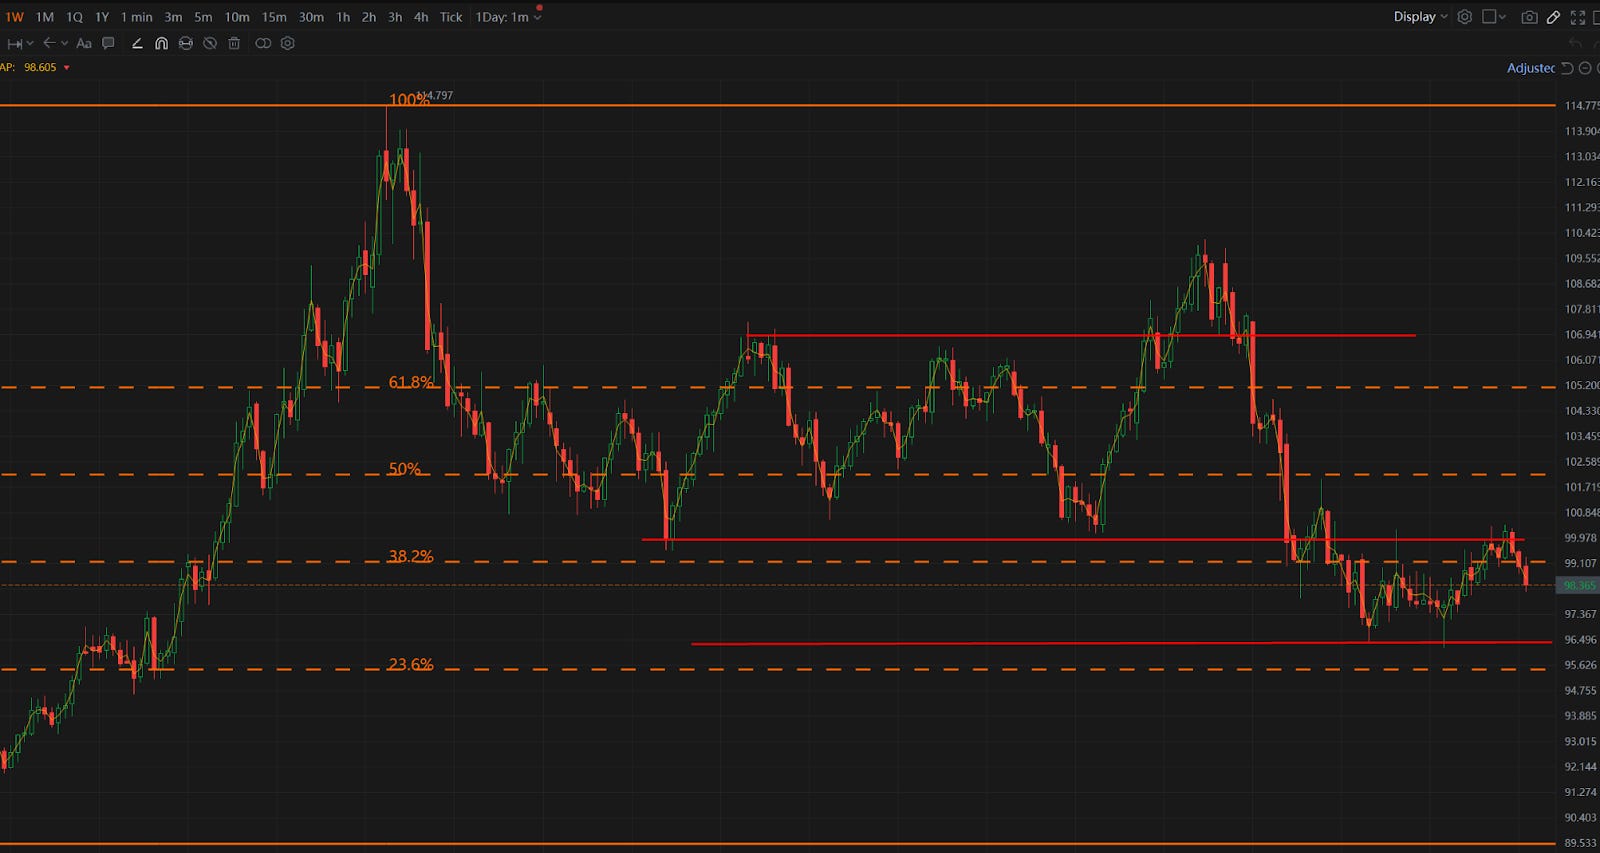
Task: Open drawing toolbar settings gear
Action: 288,43
